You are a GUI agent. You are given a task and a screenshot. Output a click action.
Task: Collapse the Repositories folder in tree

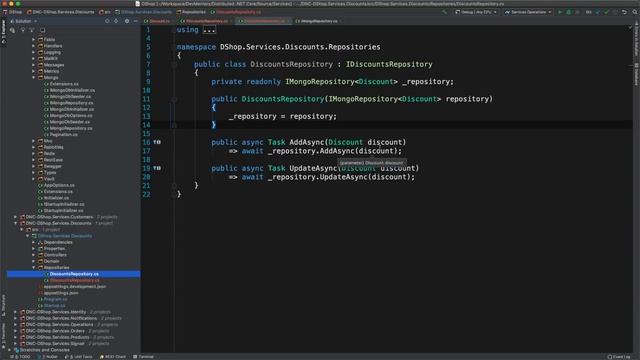(x=33, y=267)
